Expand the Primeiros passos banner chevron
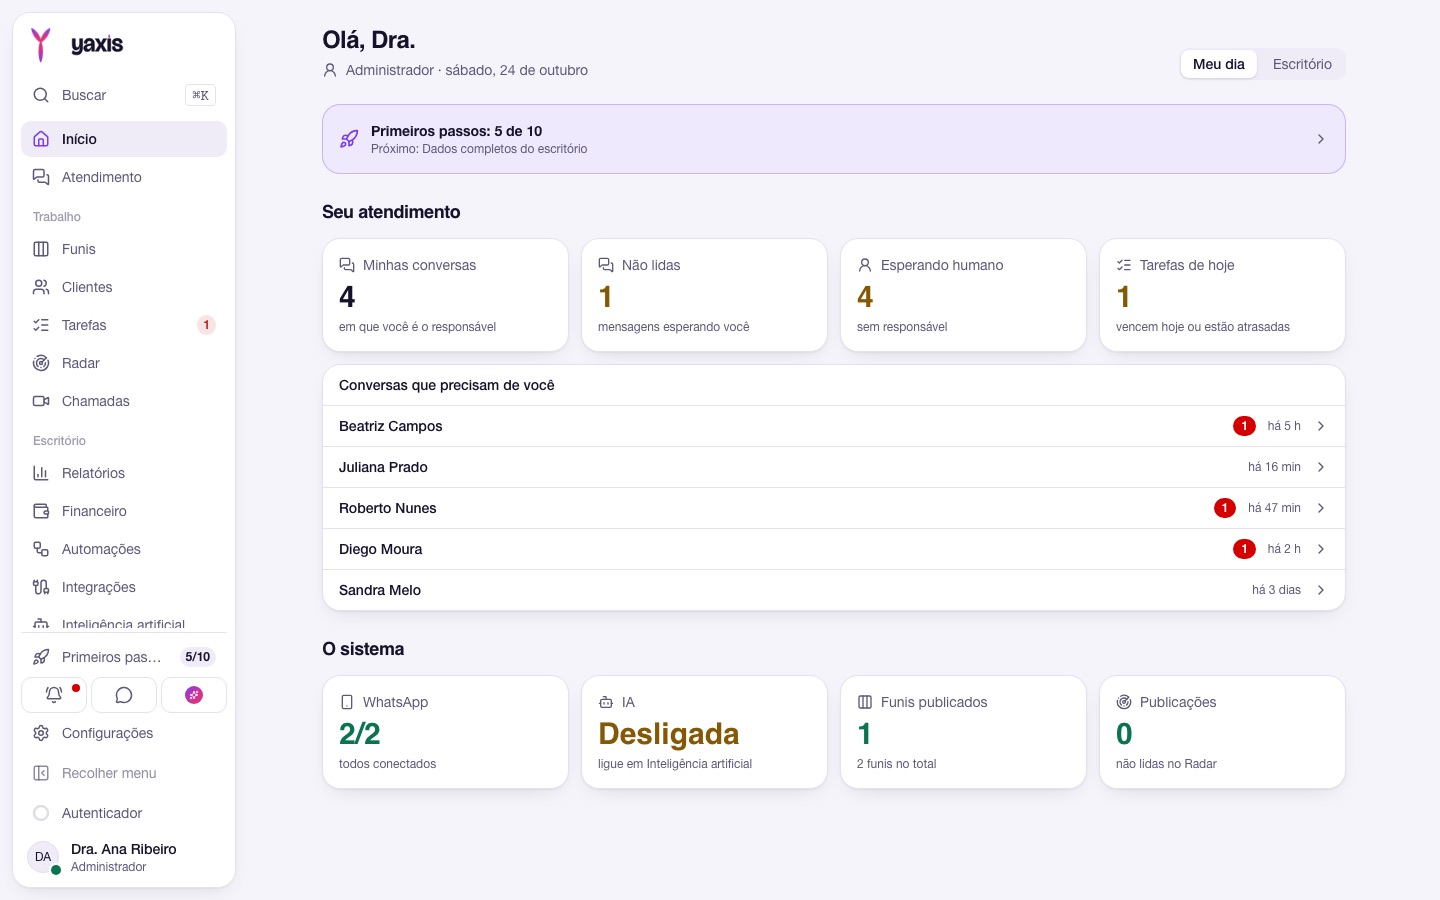1440x900 pixels. click(x=1321, y=139)
